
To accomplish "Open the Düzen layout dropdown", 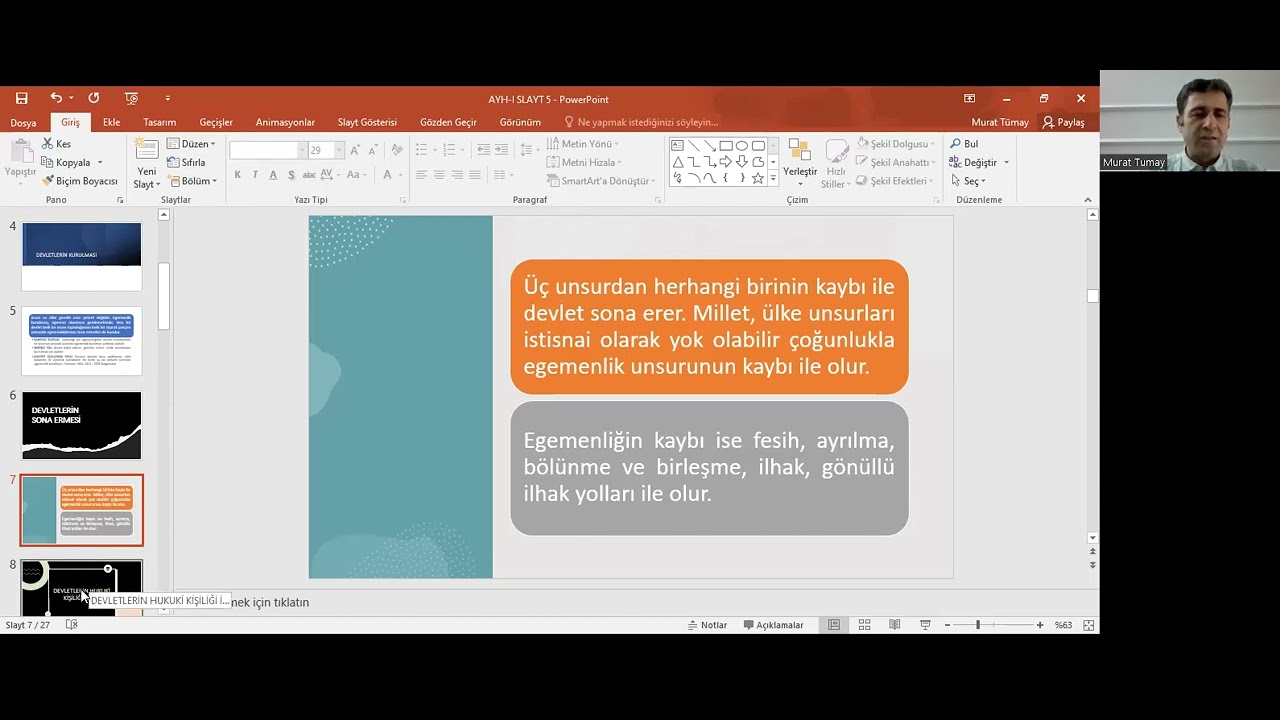I will click(x=191, y=144).
